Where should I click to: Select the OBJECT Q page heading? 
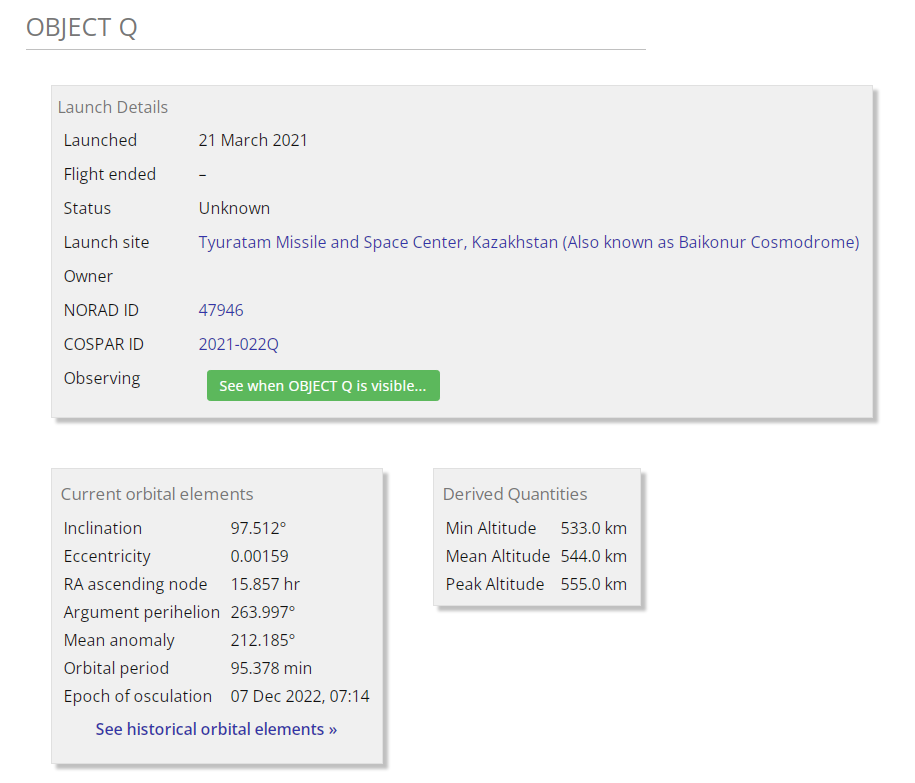(x=82, y=27)
